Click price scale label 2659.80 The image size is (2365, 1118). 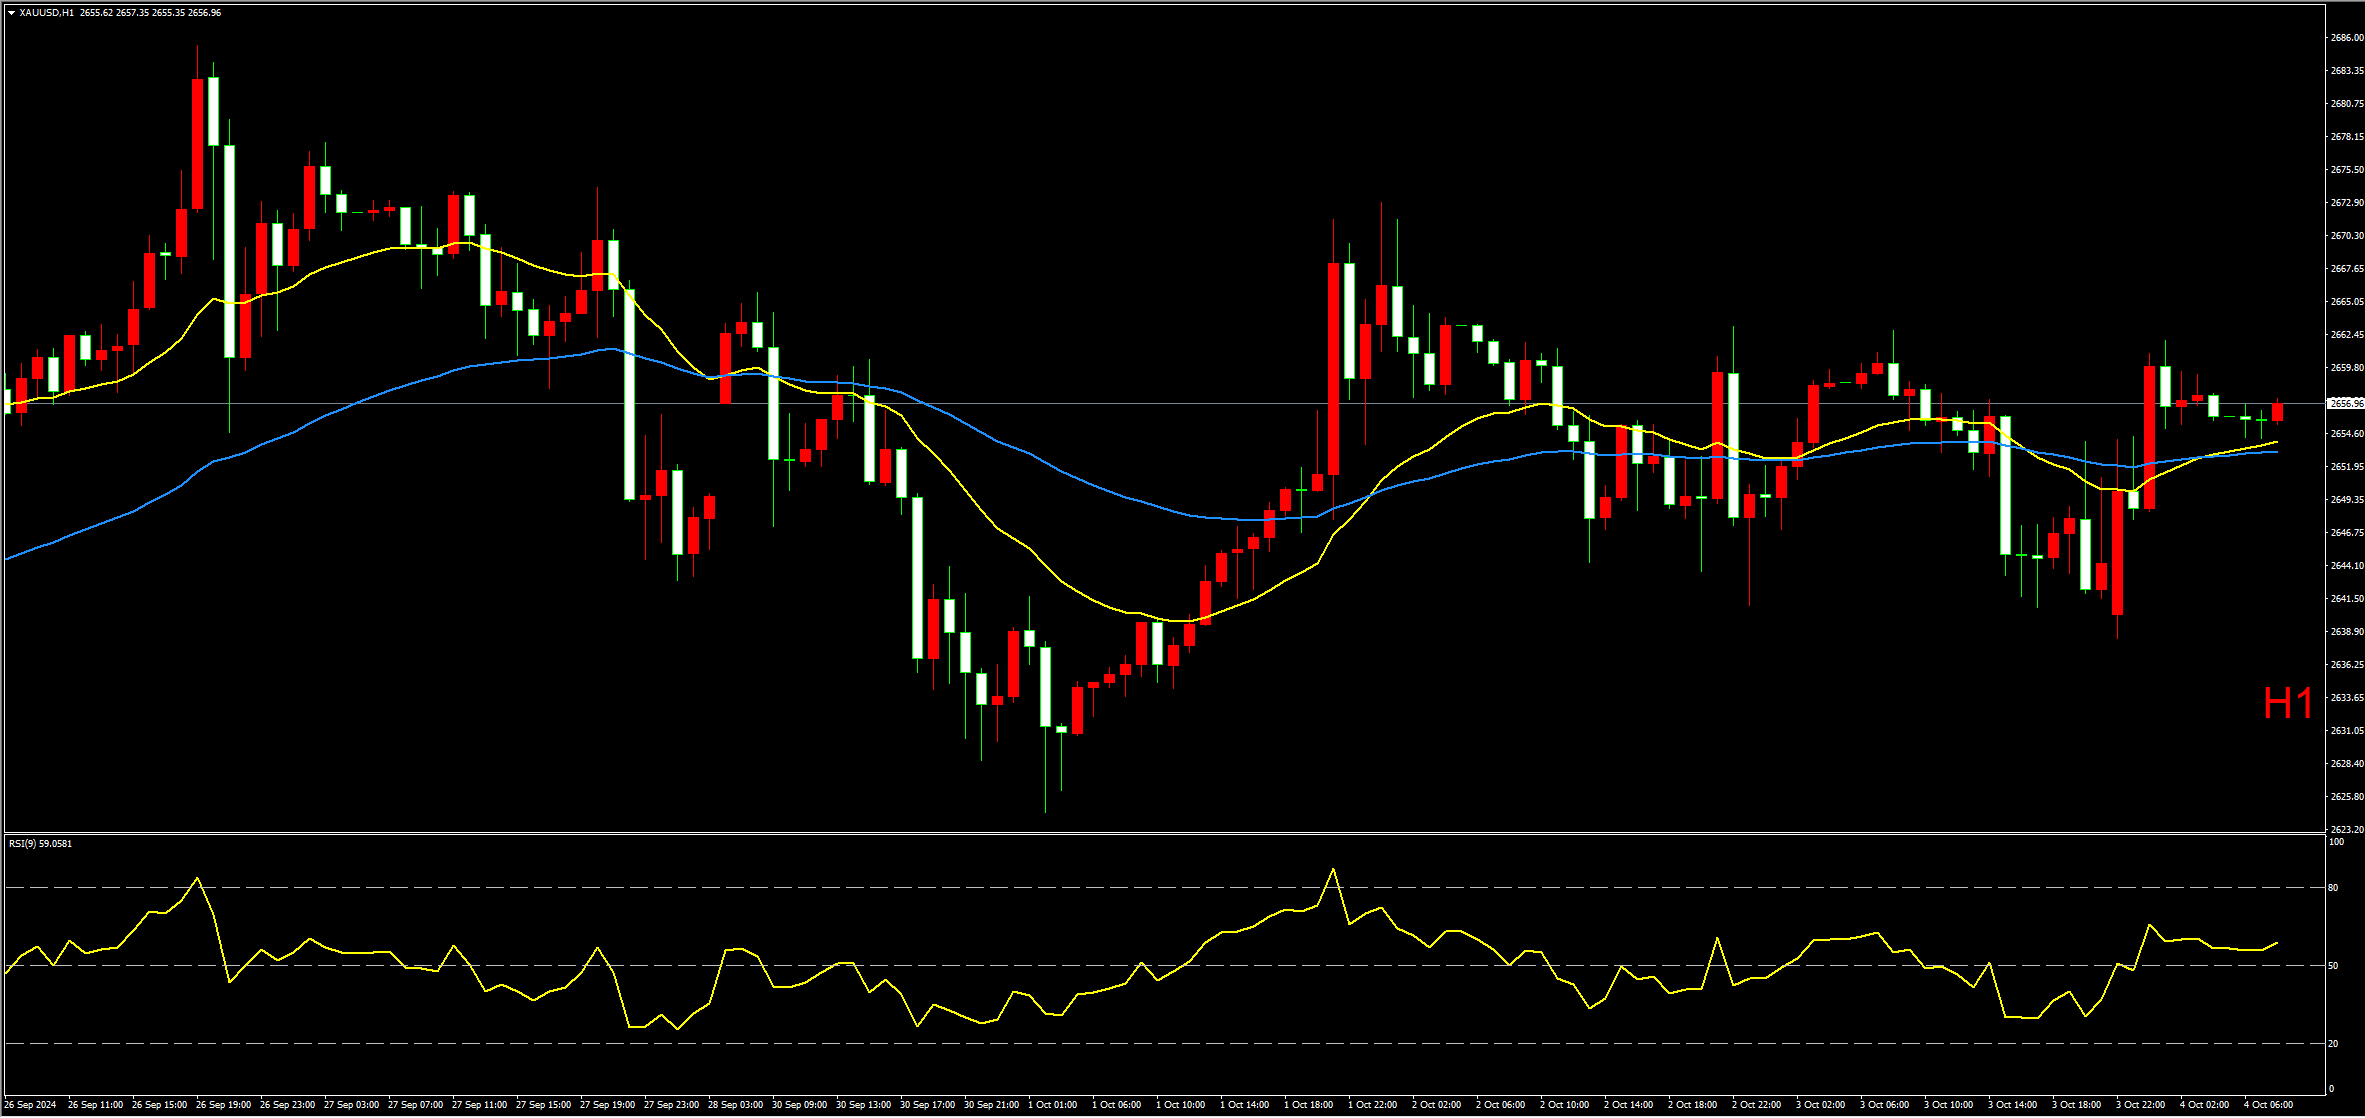[2346, 368]
